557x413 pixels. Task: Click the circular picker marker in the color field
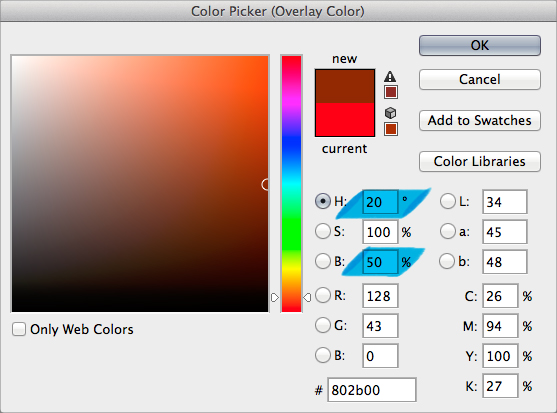click(265, 184)
